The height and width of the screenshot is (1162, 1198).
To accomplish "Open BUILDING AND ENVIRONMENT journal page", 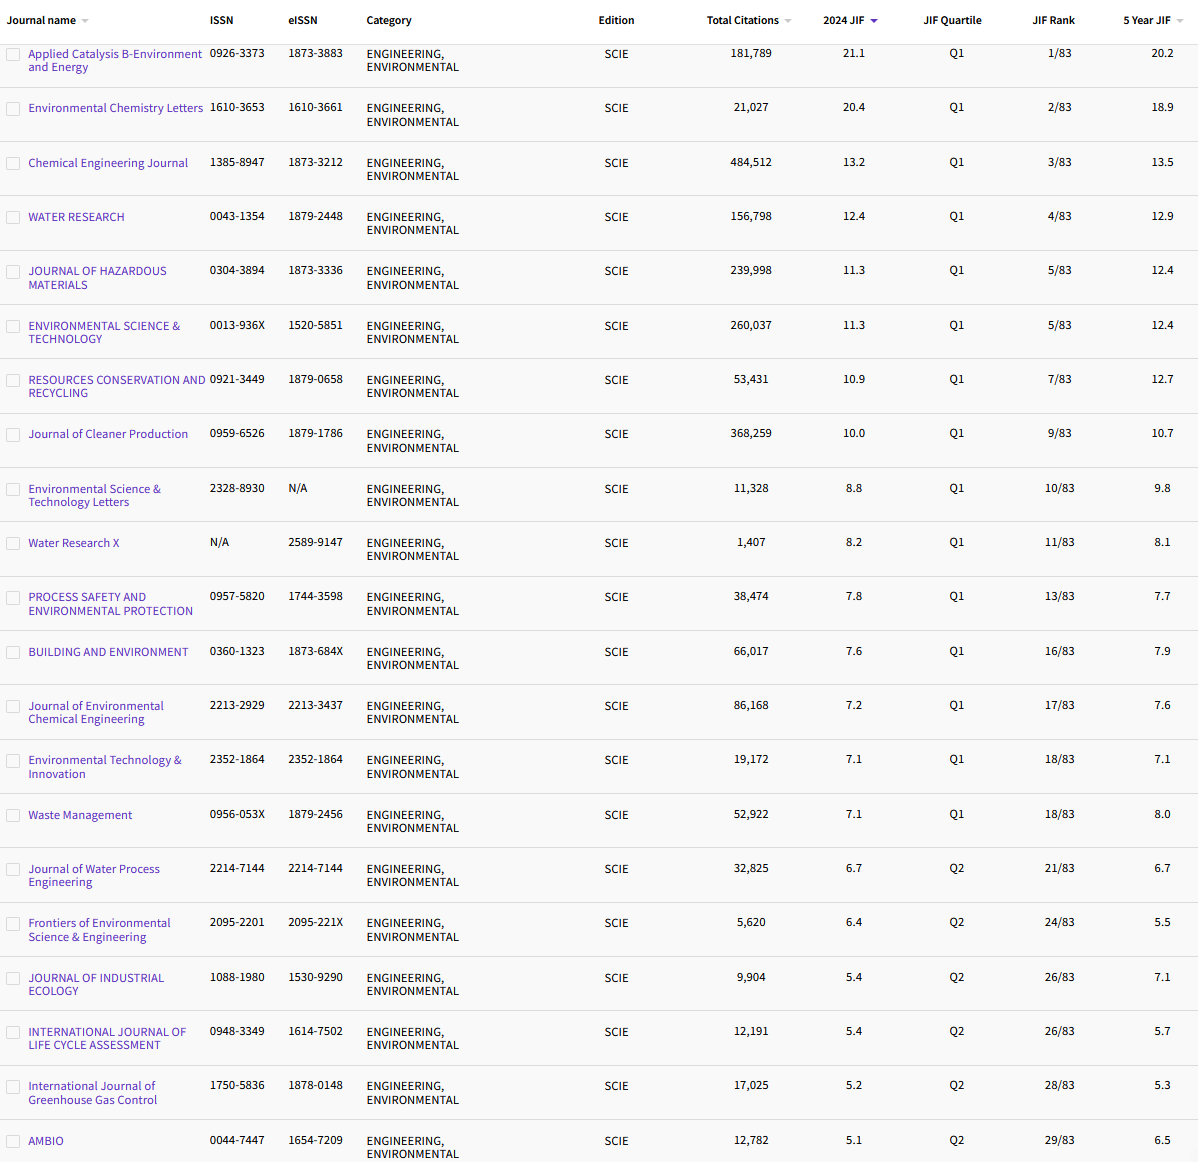I will [x=108, y=651].
